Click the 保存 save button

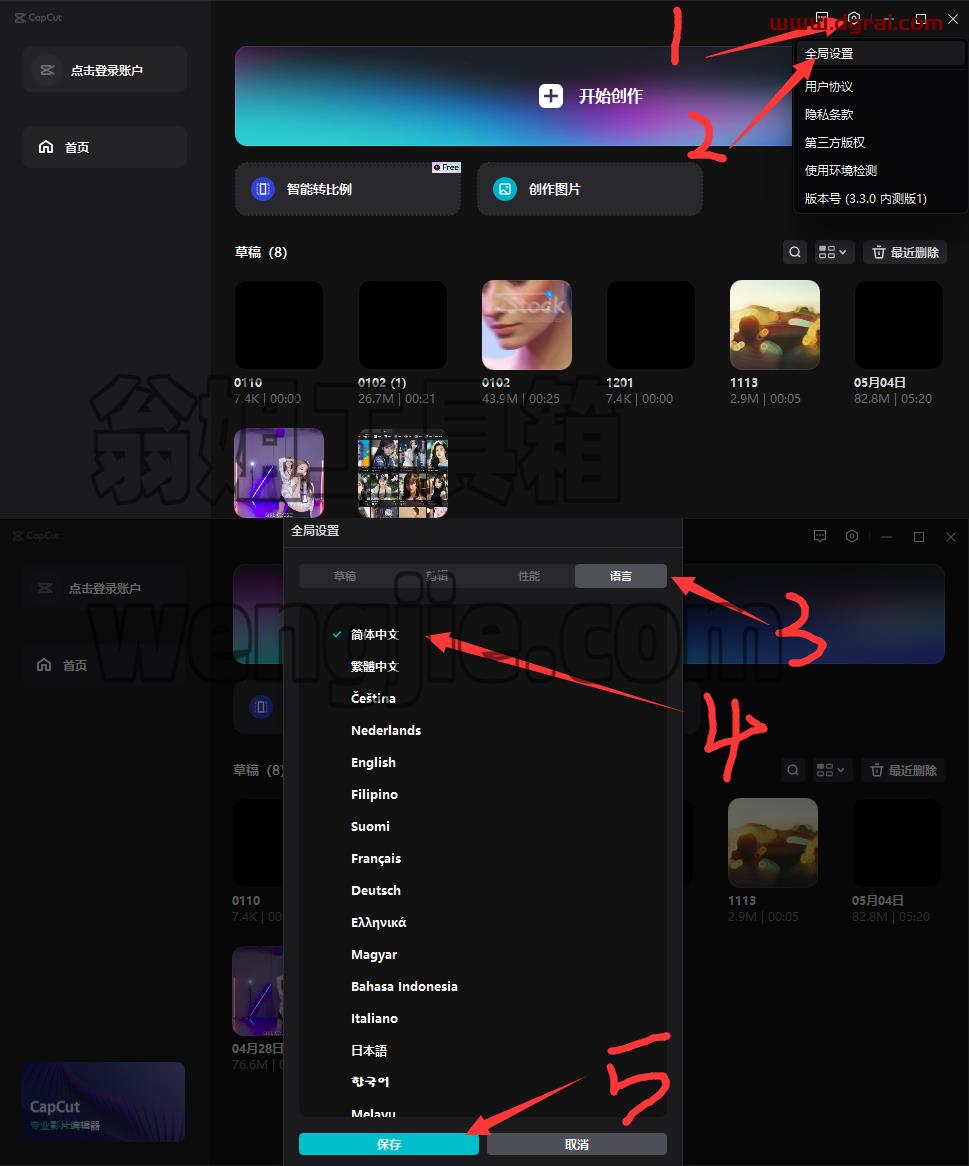tap(389, 1144)
